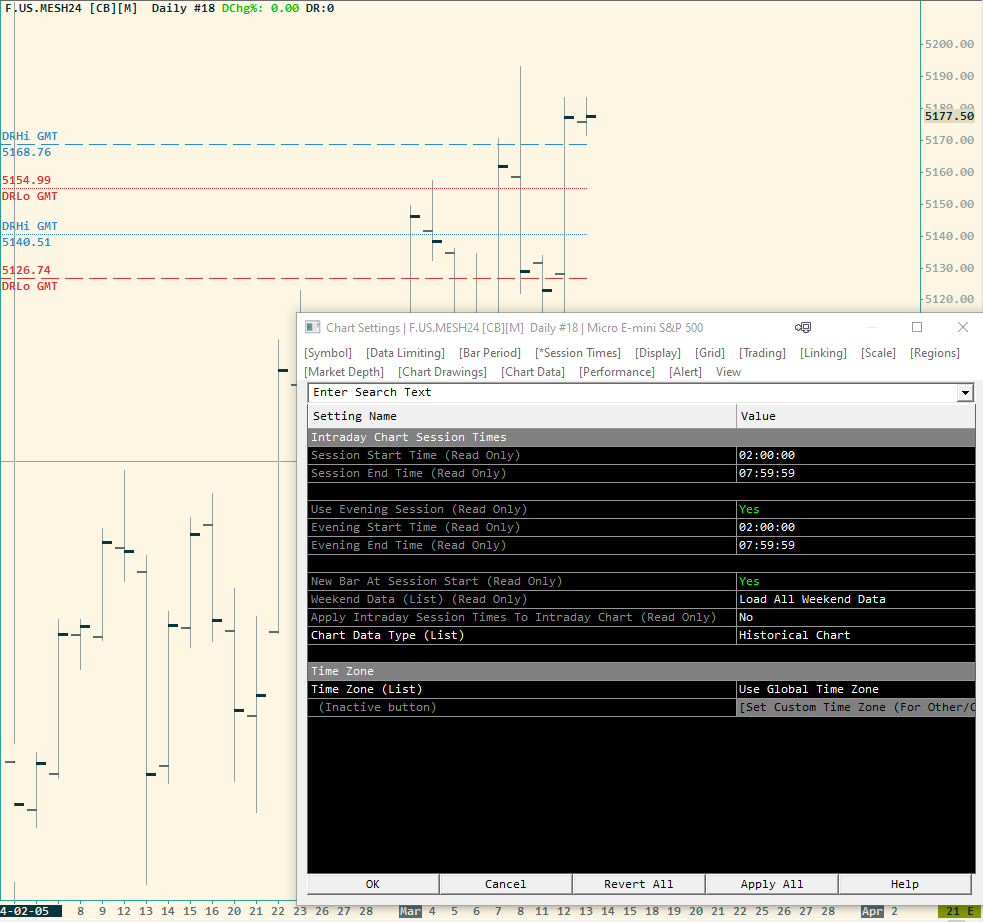
Task: Click the chart header F.US.MESH24 [CB][M] text
Action: coord(71,8)
